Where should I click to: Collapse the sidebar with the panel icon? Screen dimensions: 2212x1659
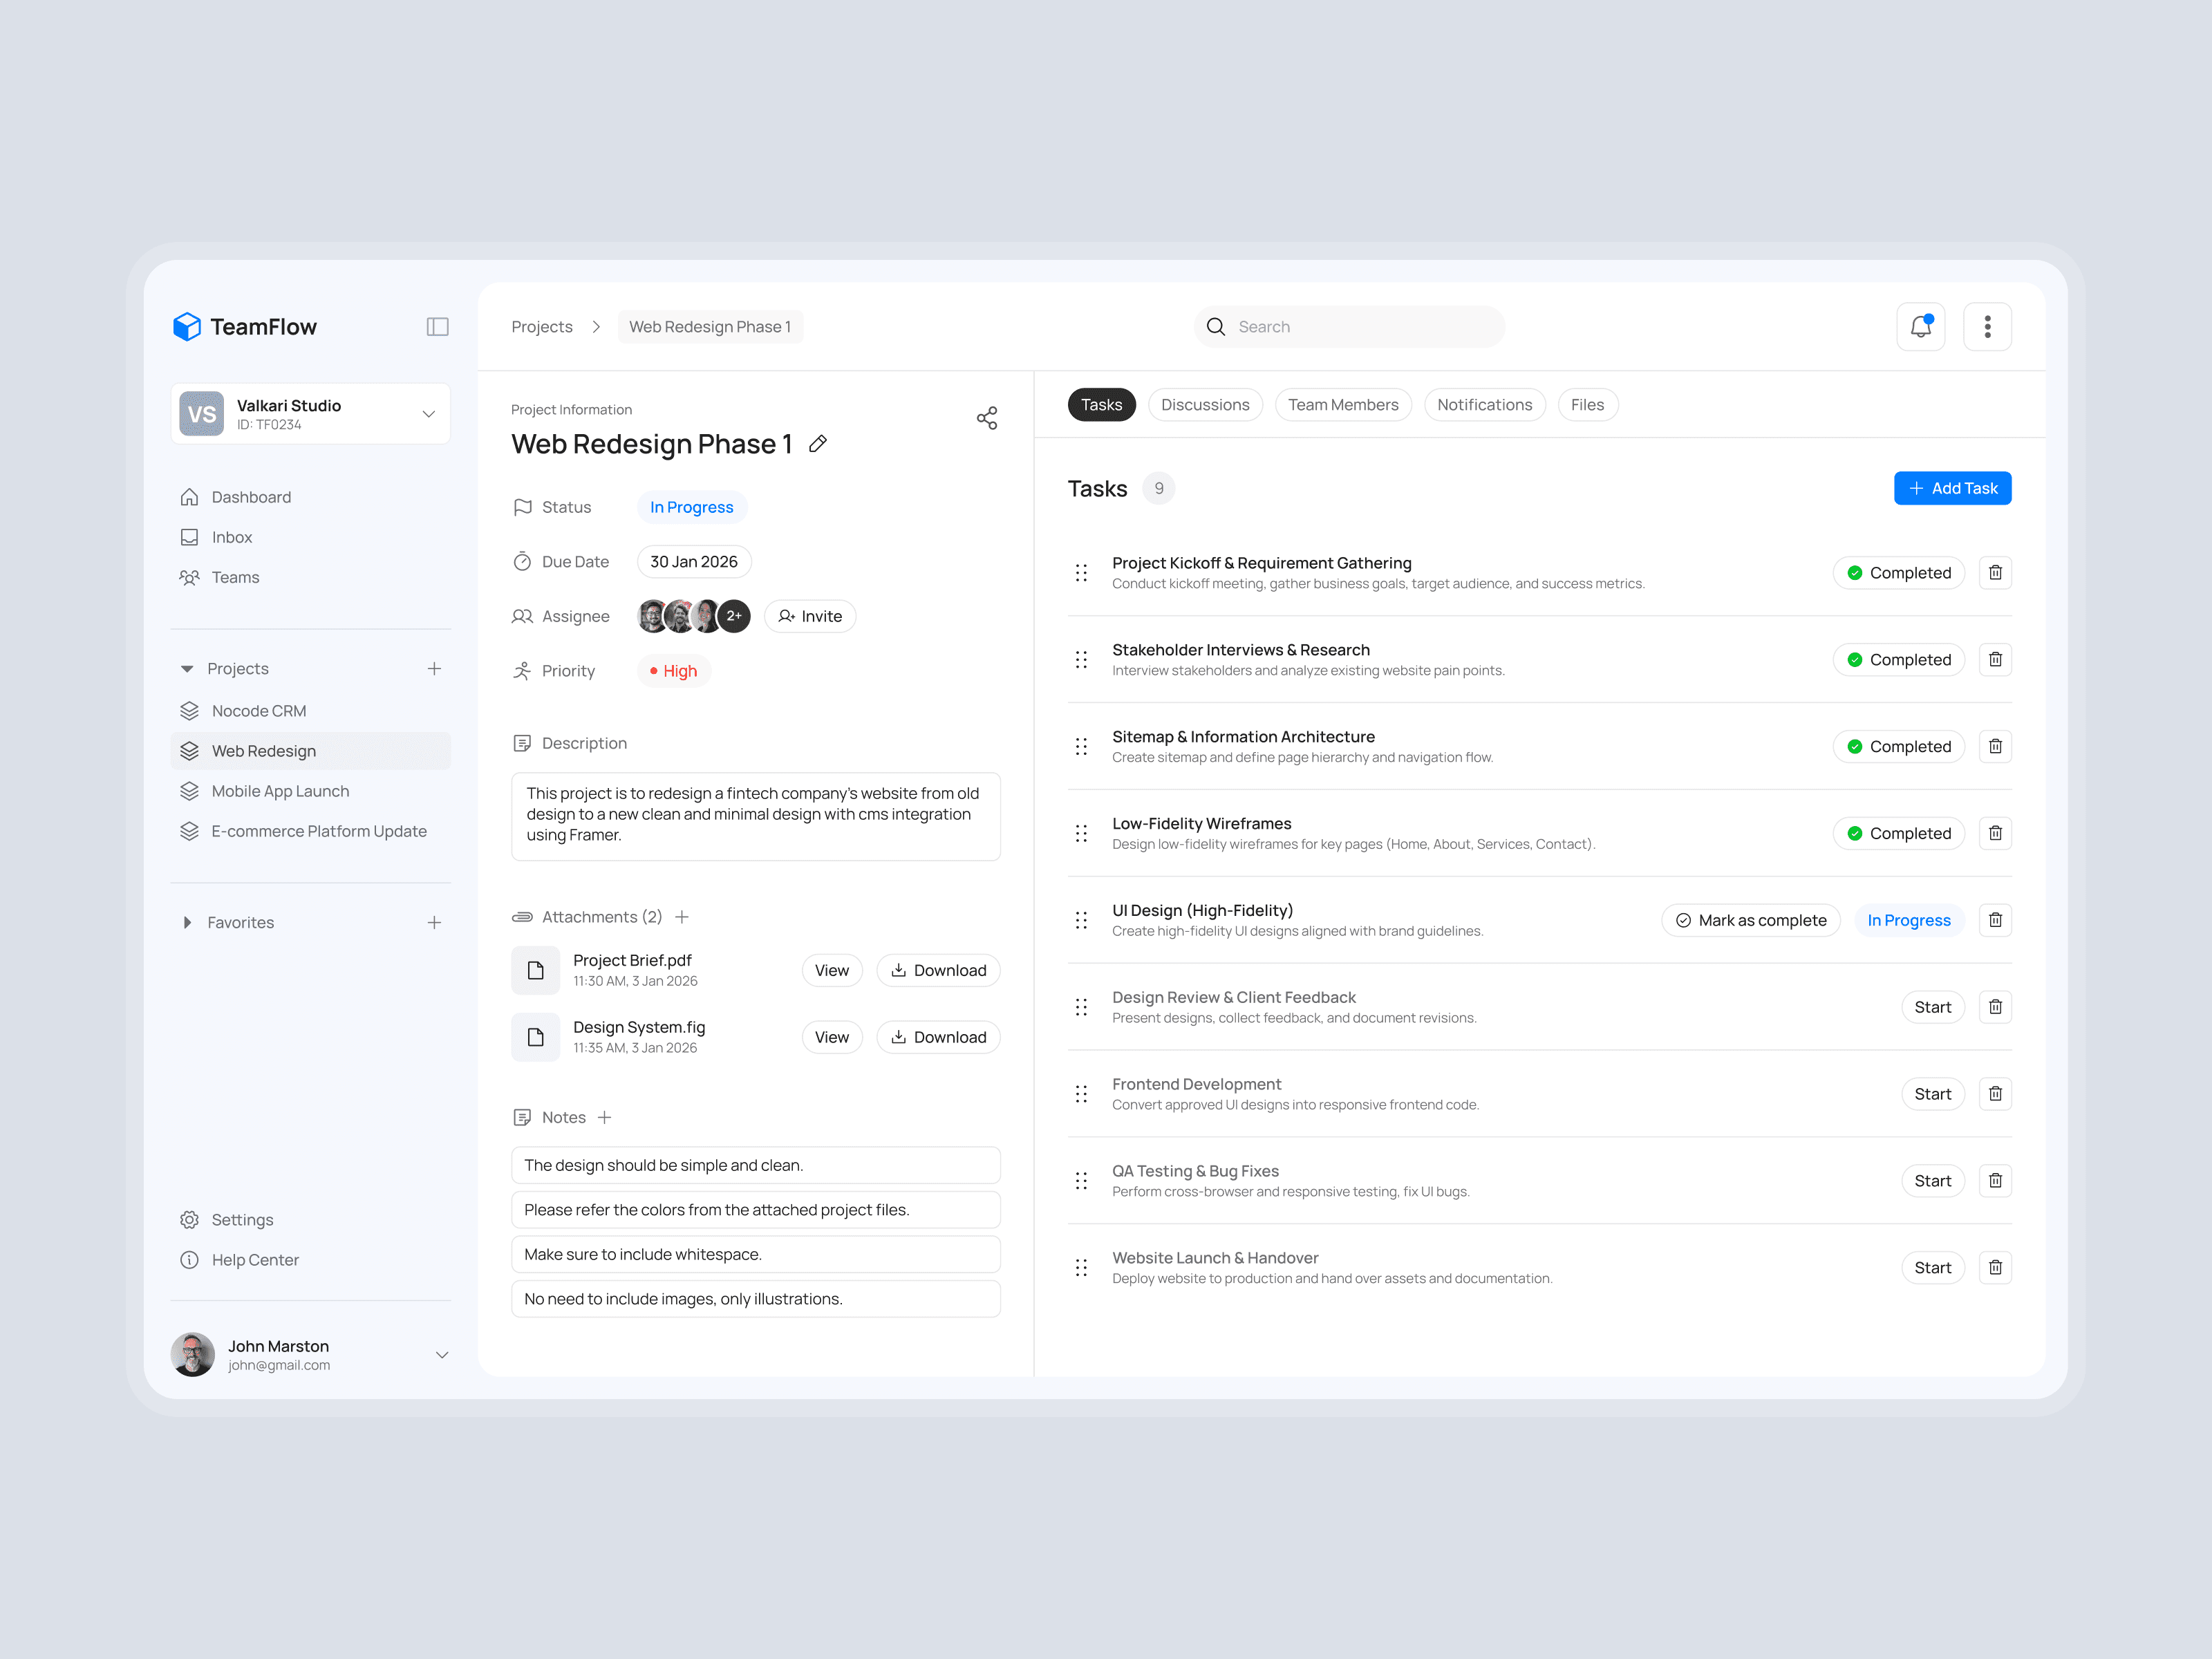[x=437, y=327]
